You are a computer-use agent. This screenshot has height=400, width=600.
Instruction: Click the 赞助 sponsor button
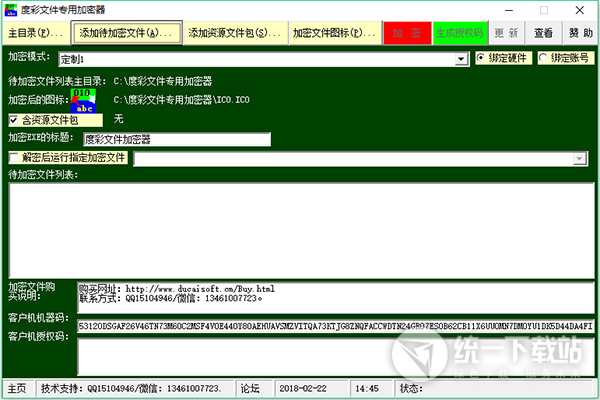click(x=579, y=33)
